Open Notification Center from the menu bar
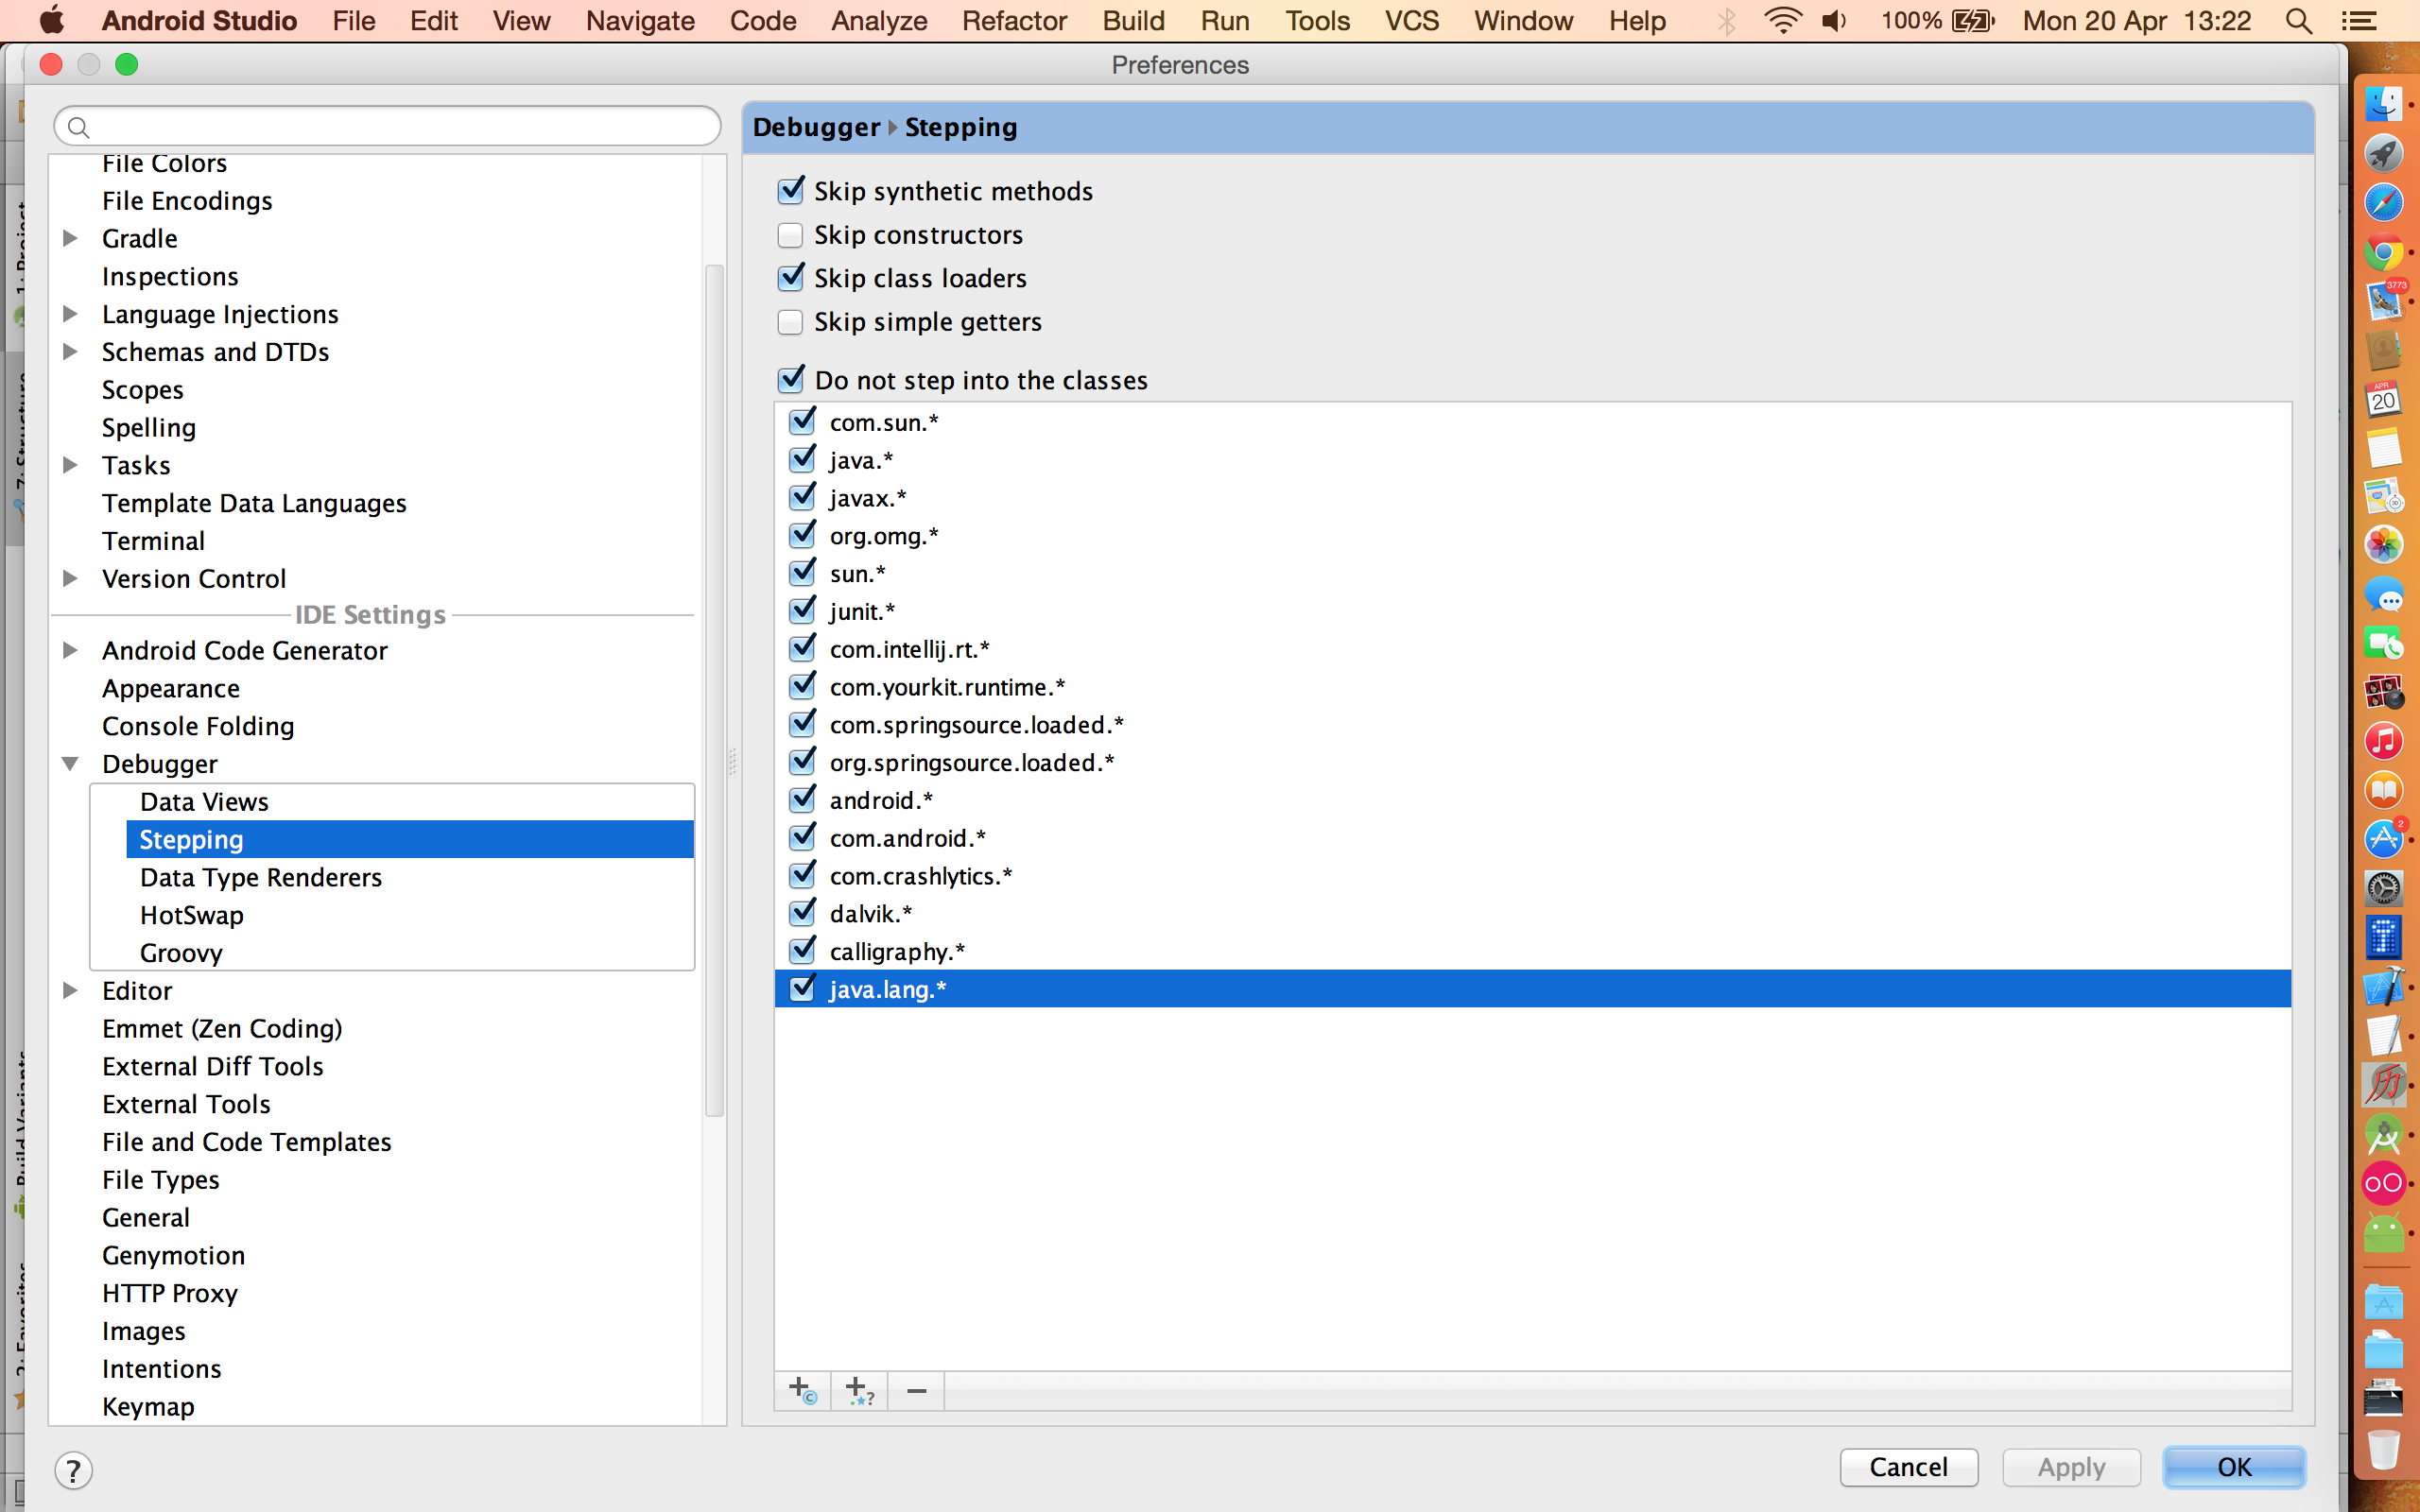The height and width of the screenshot is (1512, 2420). 2359,21
